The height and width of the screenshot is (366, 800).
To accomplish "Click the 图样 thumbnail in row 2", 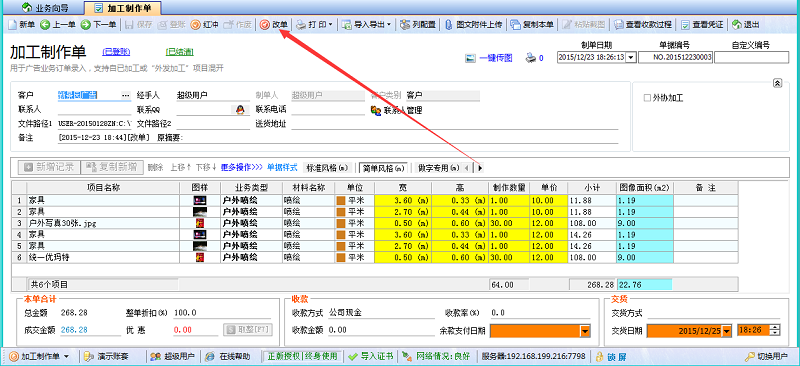I will point(200,212).
